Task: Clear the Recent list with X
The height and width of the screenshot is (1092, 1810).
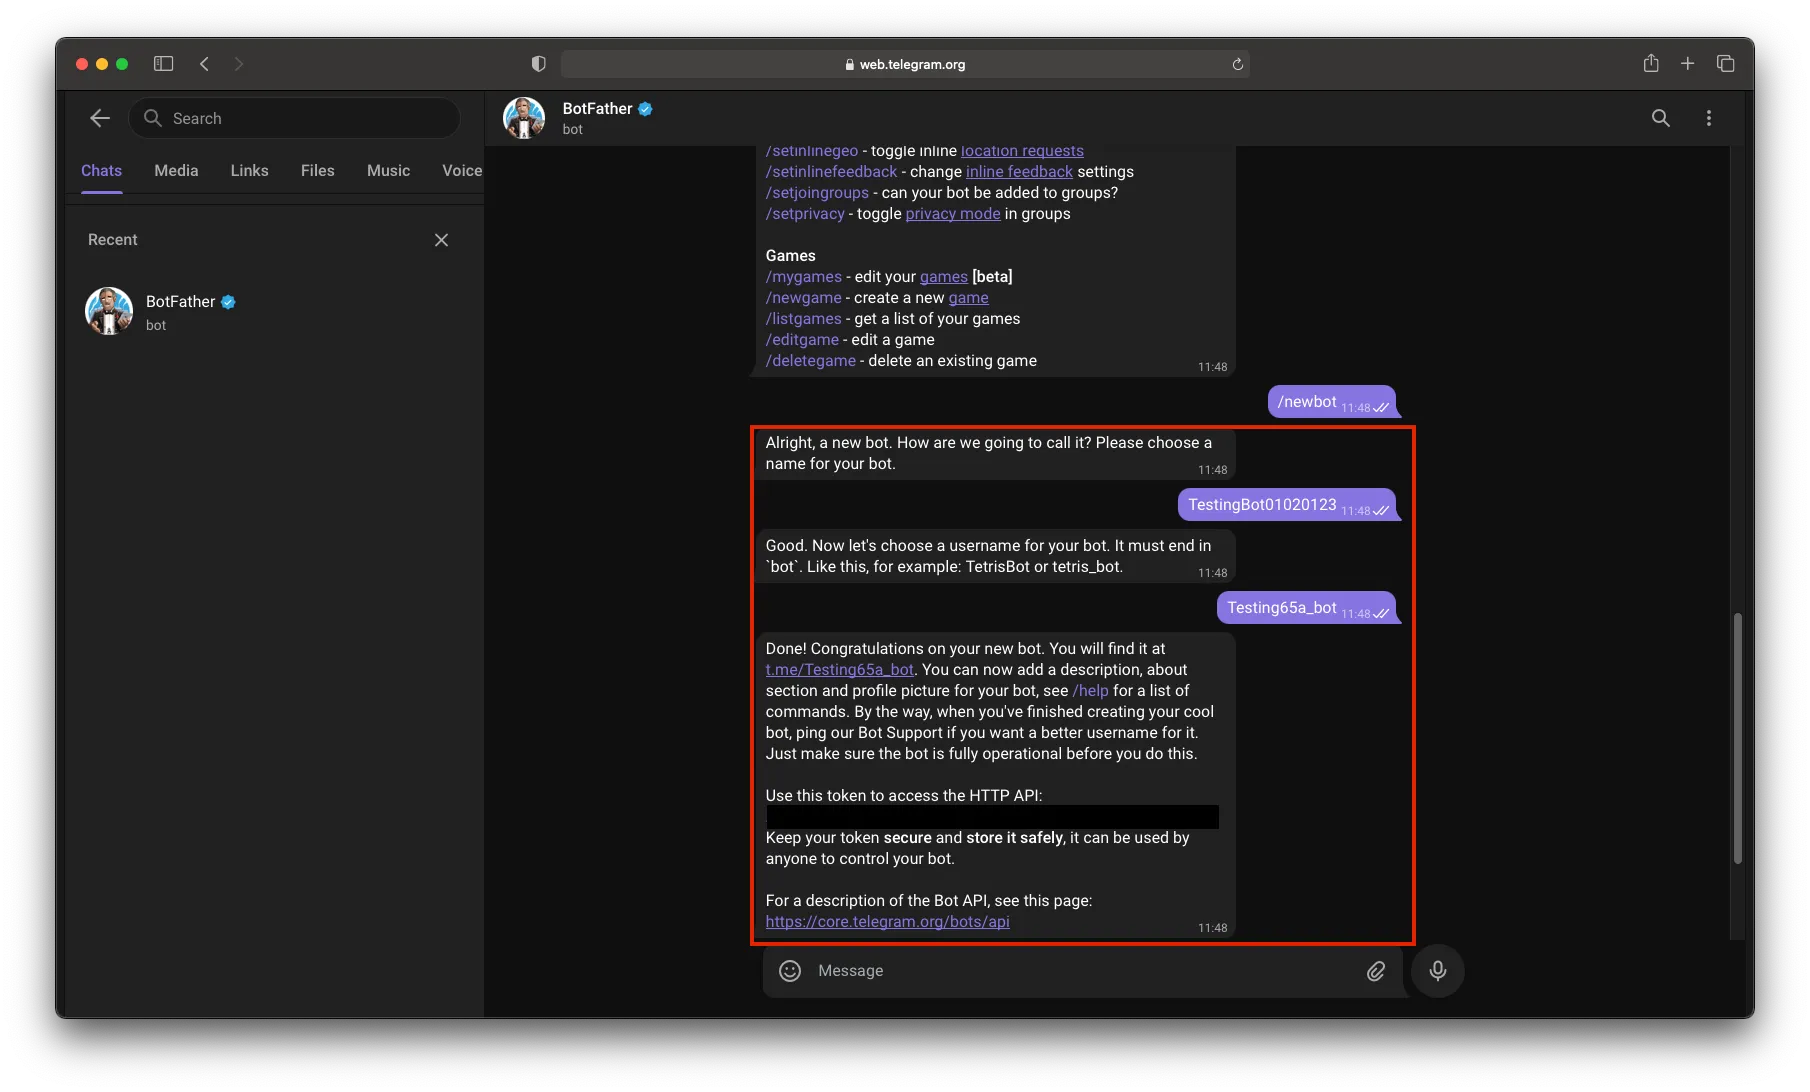Action: pos(441,240)
